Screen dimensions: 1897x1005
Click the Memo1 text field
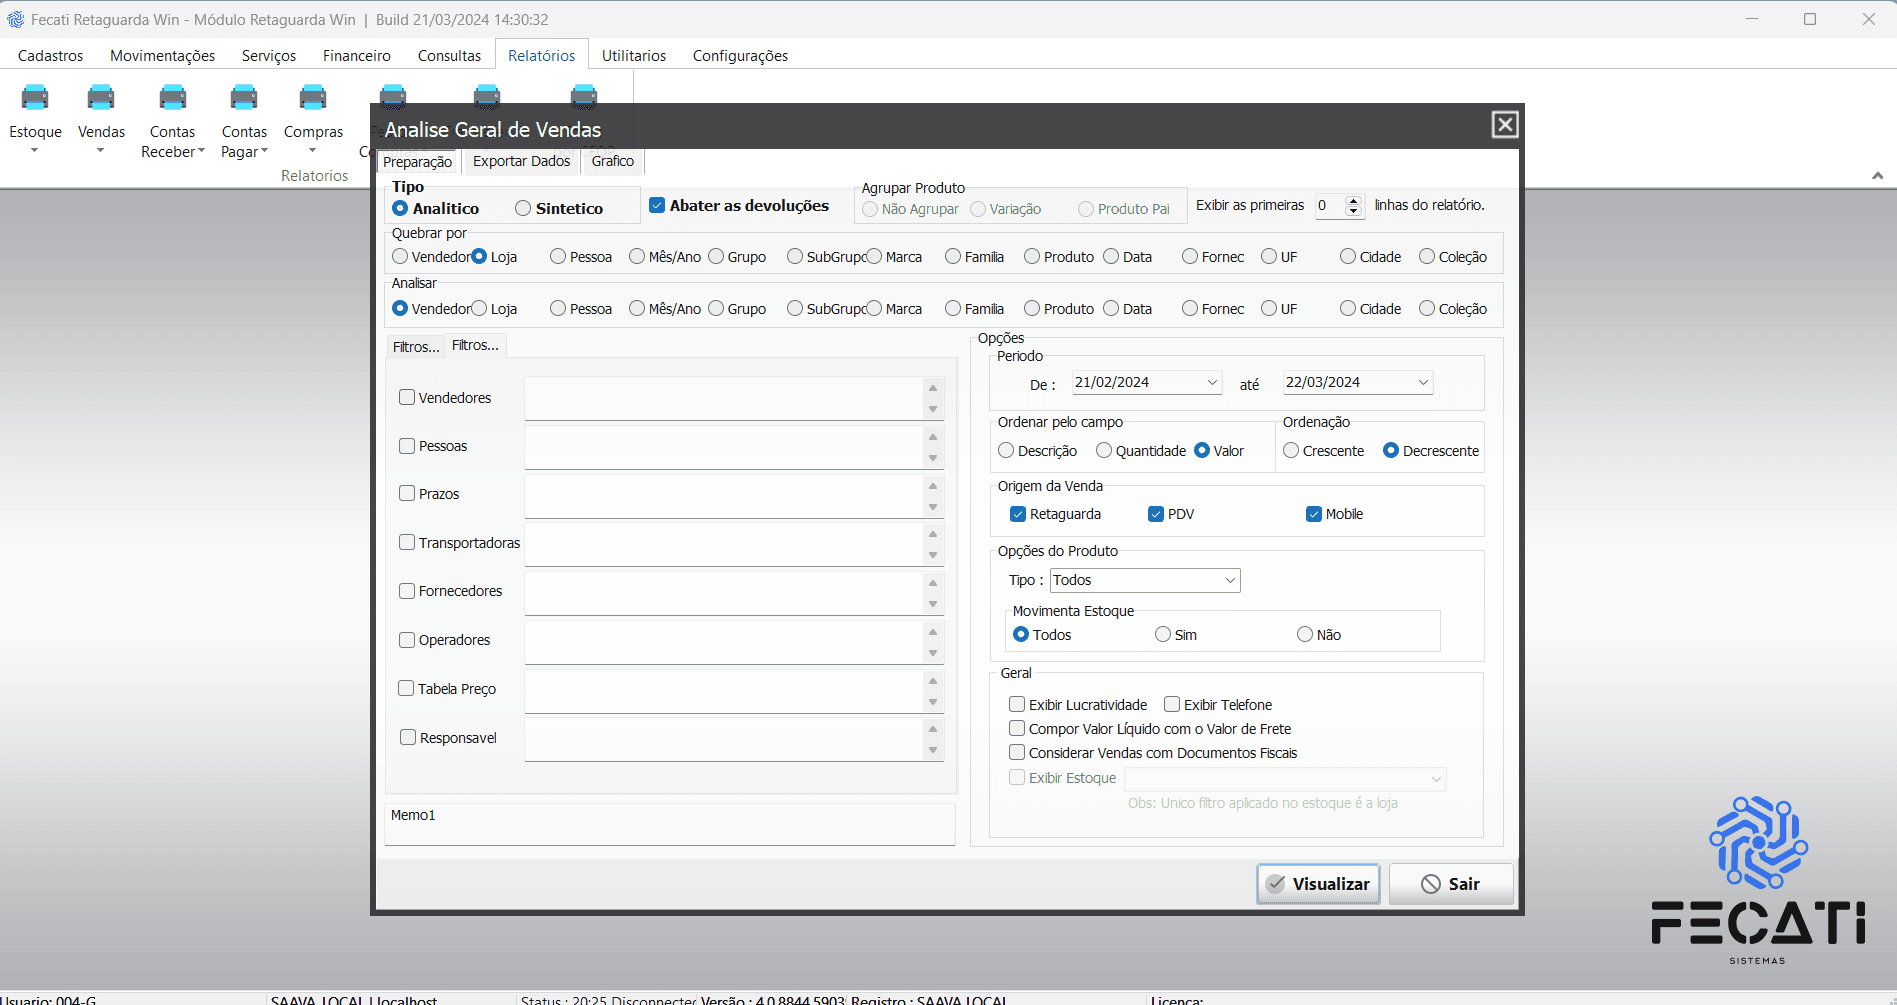[669, 825]
